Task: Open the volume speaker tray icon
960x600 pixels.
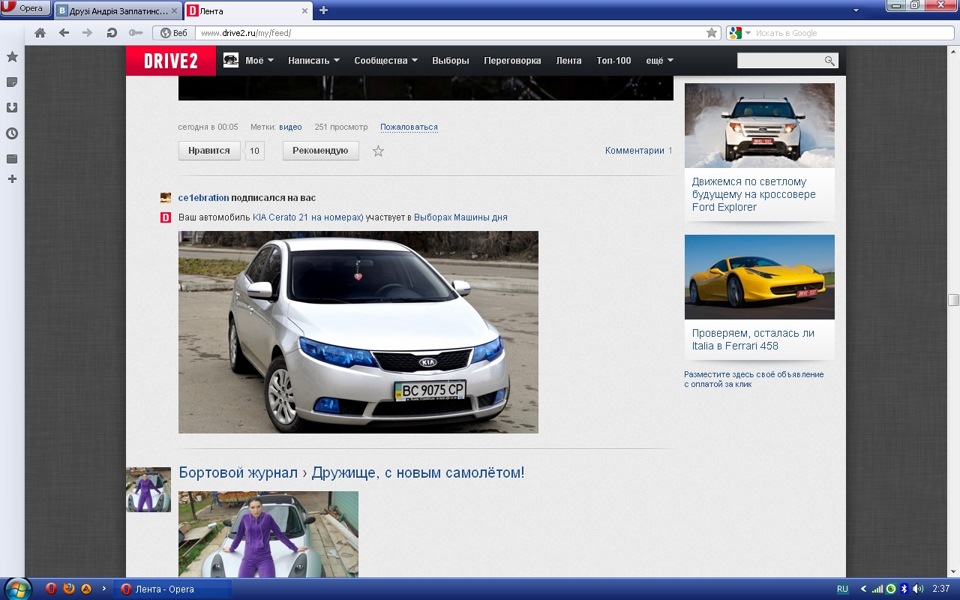Action: (917, 589)
